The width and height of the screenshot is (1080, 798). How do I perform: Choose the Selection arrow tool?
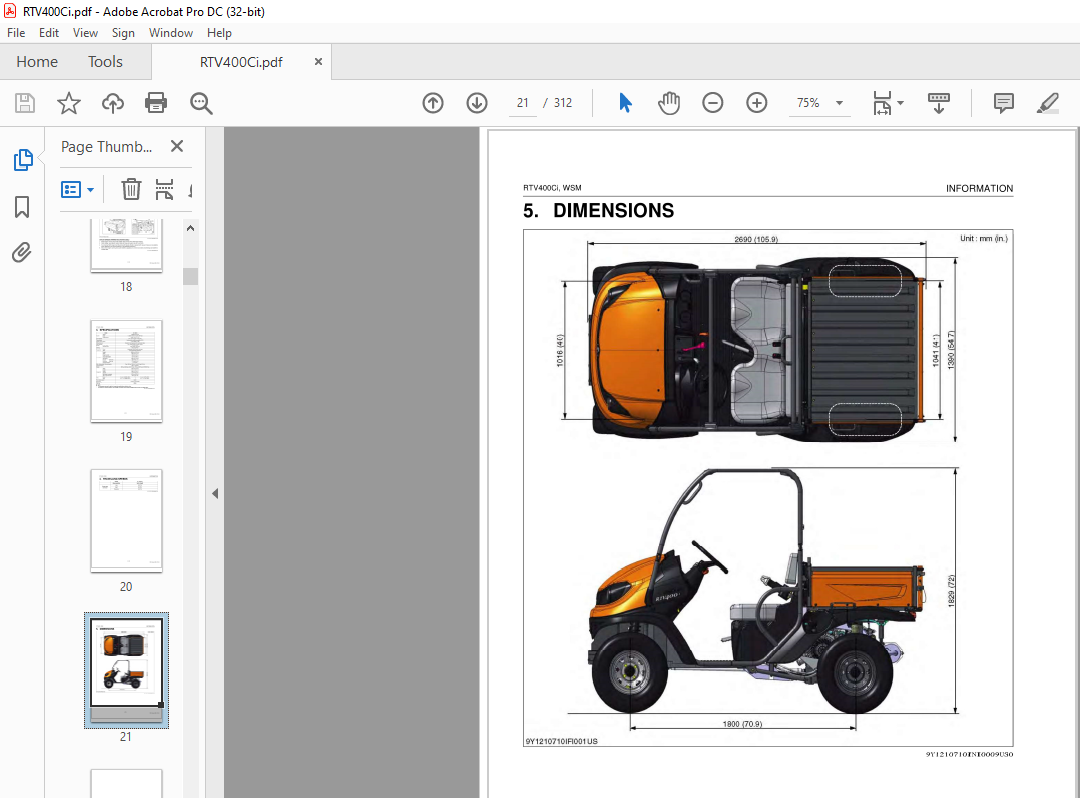click(x=625, y=103)
